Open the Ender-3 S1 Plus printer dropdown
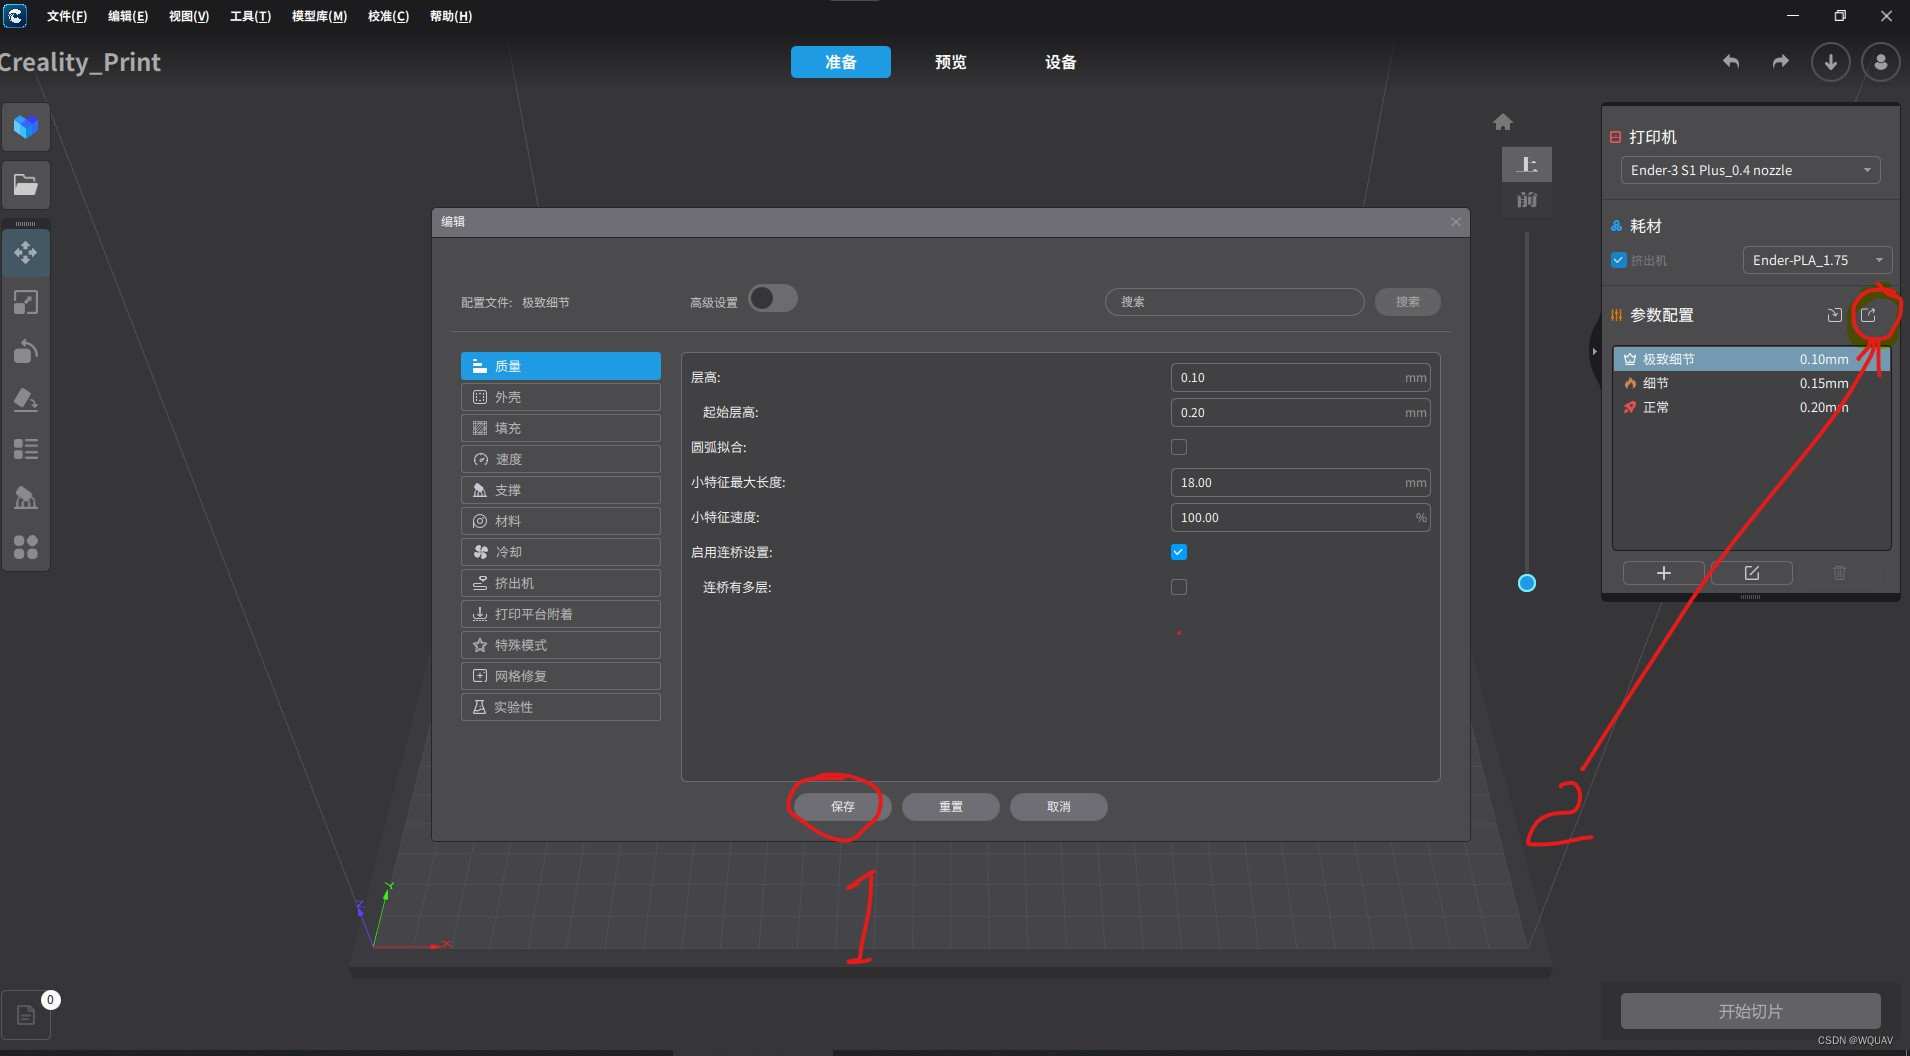The height and width of the screenshot is (1056, 1910). (x=1750, y=170)
